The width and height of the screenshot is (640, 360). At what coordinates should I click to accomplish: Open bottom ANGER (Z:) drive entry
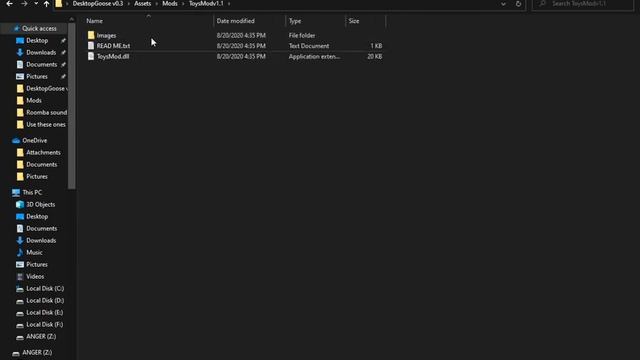coord(37,352)
